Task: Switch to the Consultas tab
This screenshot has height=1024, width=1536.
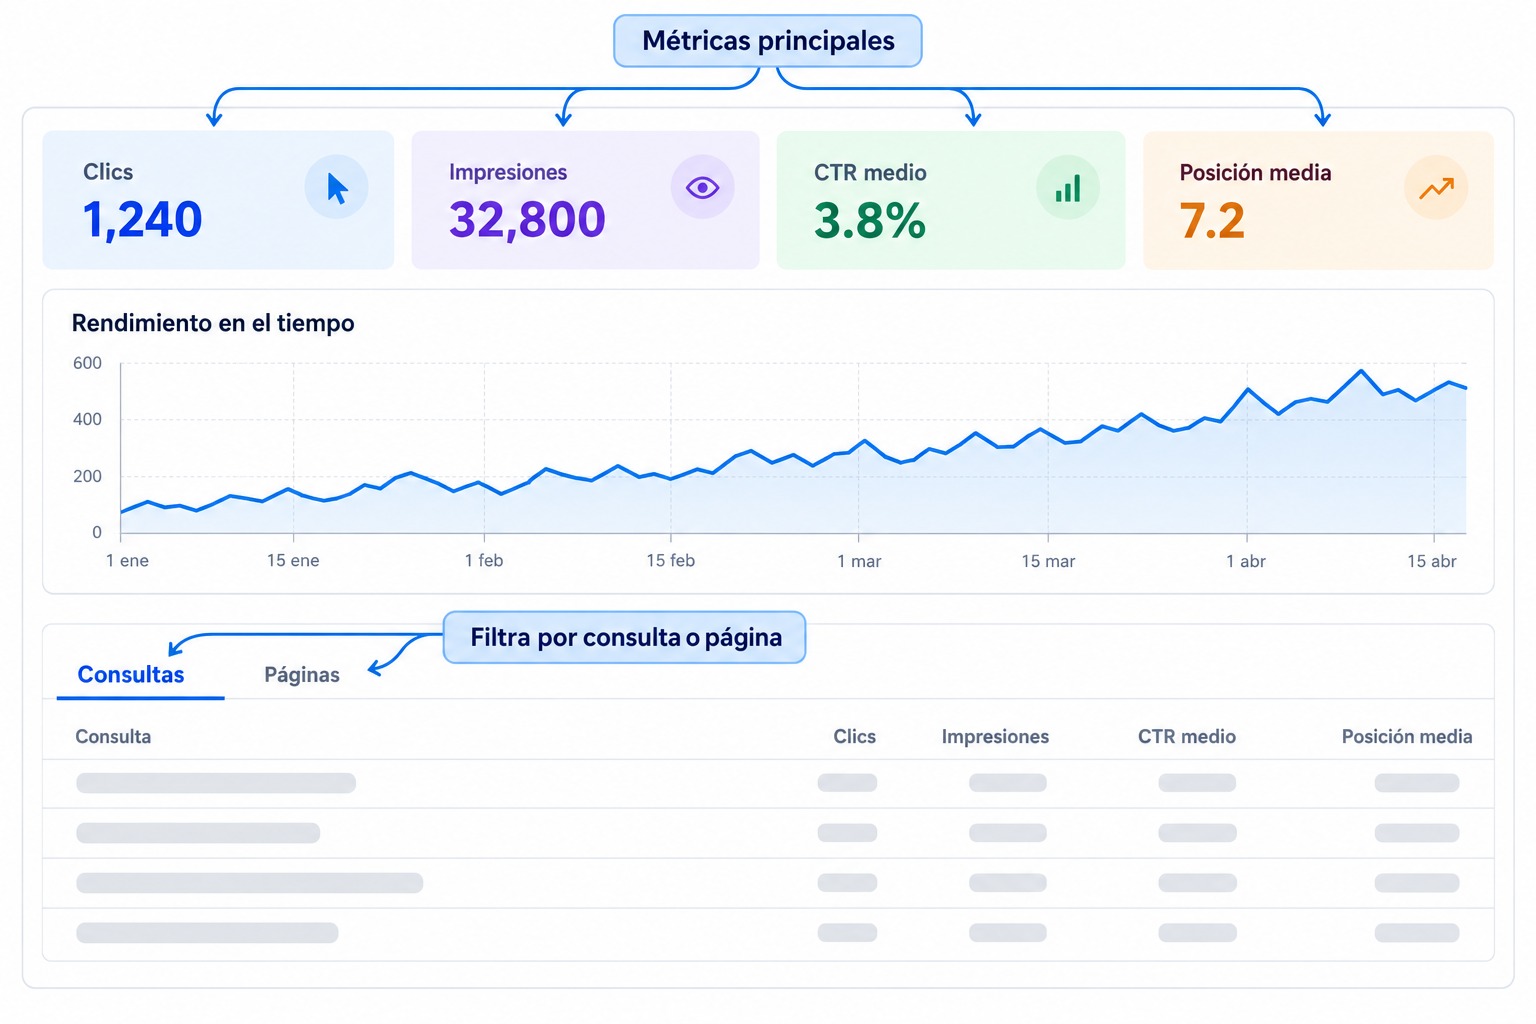Action: click(x=131, y=675)
